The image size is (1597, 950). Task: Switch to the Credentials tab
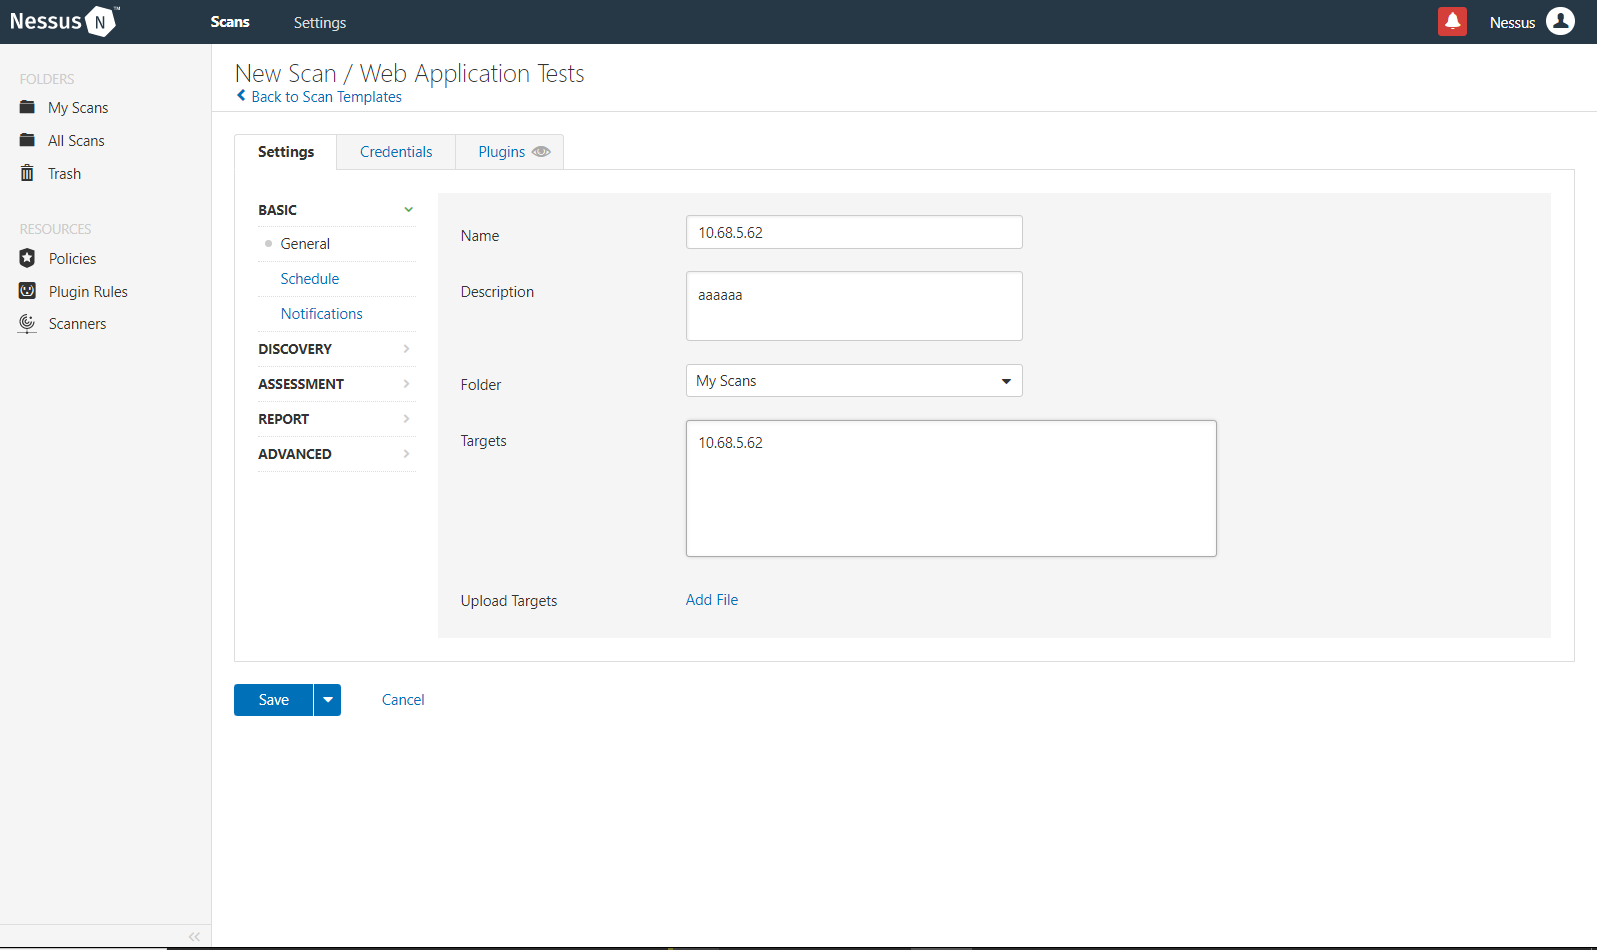pos(396,152)
